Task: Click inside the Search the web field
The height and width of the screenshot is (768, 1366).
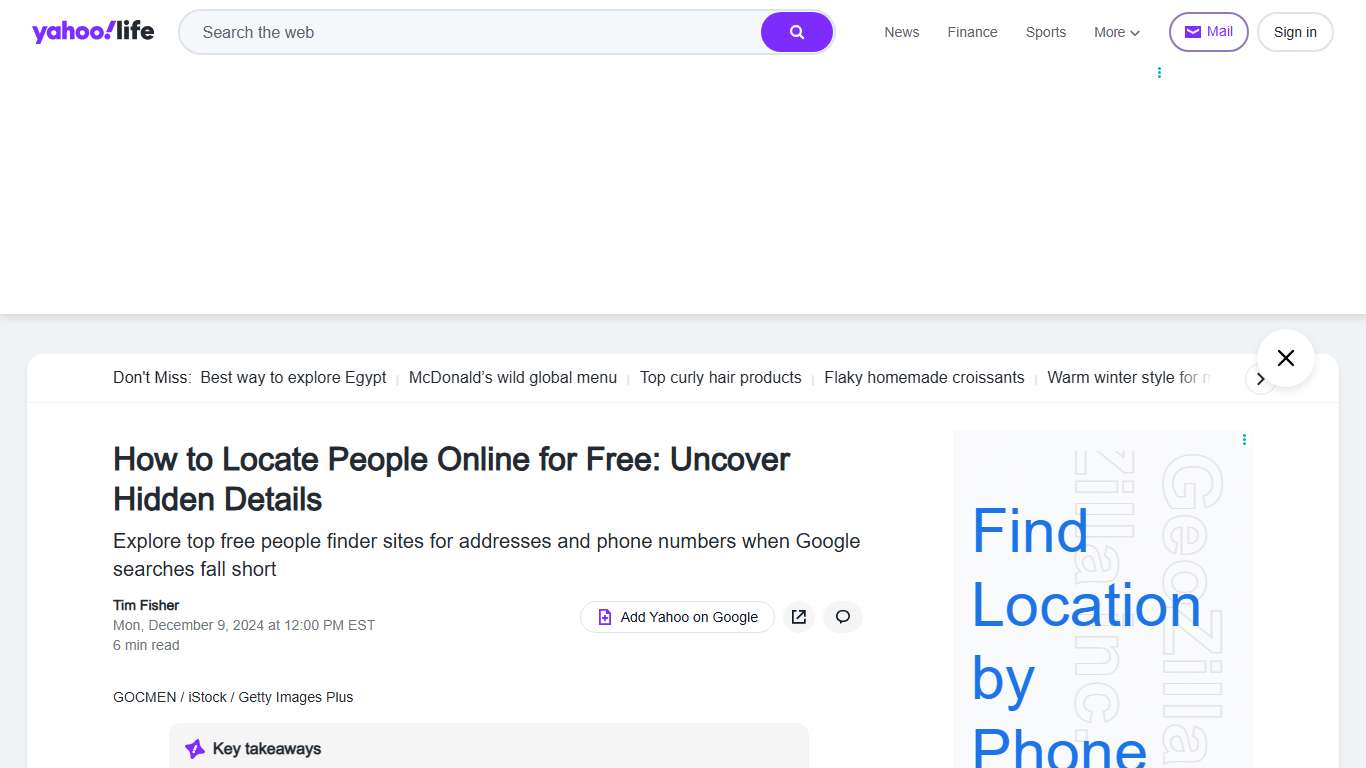Action: click(450, 31)
